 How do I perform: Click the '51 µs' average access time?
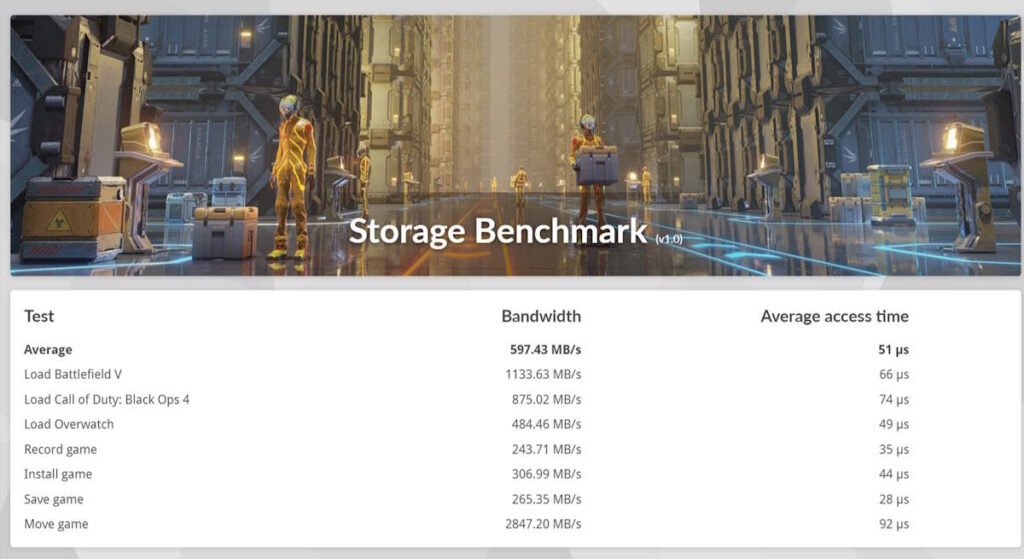(893, 349)
